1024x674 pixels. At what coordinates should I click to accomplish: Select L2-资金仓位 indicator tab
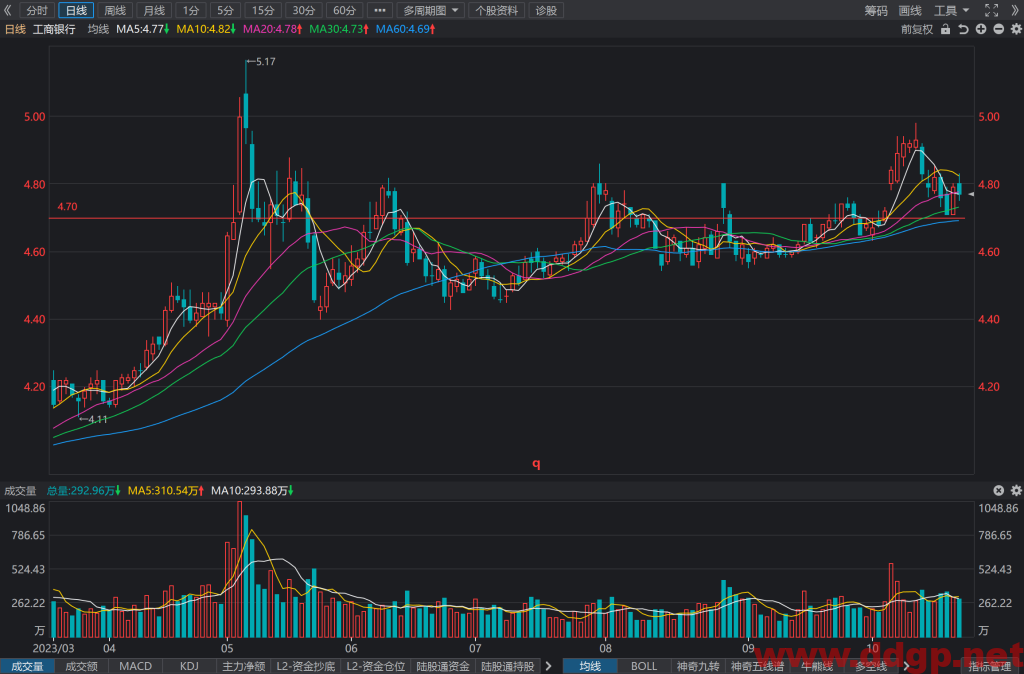(x=376, y=666)
